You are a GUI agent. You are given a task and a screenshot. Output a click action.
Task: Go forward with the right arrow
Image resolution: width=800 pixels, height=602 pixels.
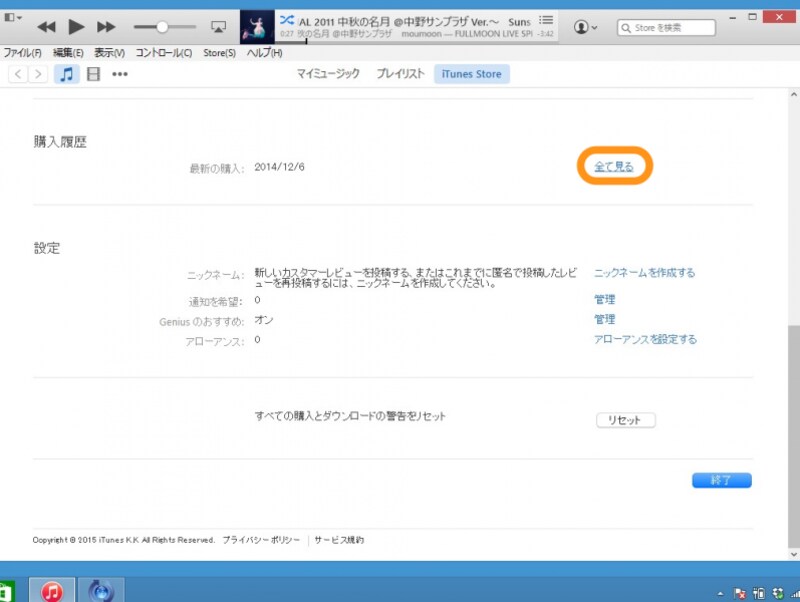point(38,74)
